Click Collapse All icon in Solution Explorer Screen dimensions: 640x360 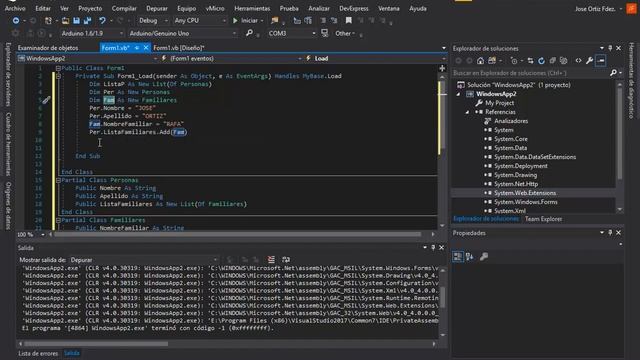coord(552,61)
